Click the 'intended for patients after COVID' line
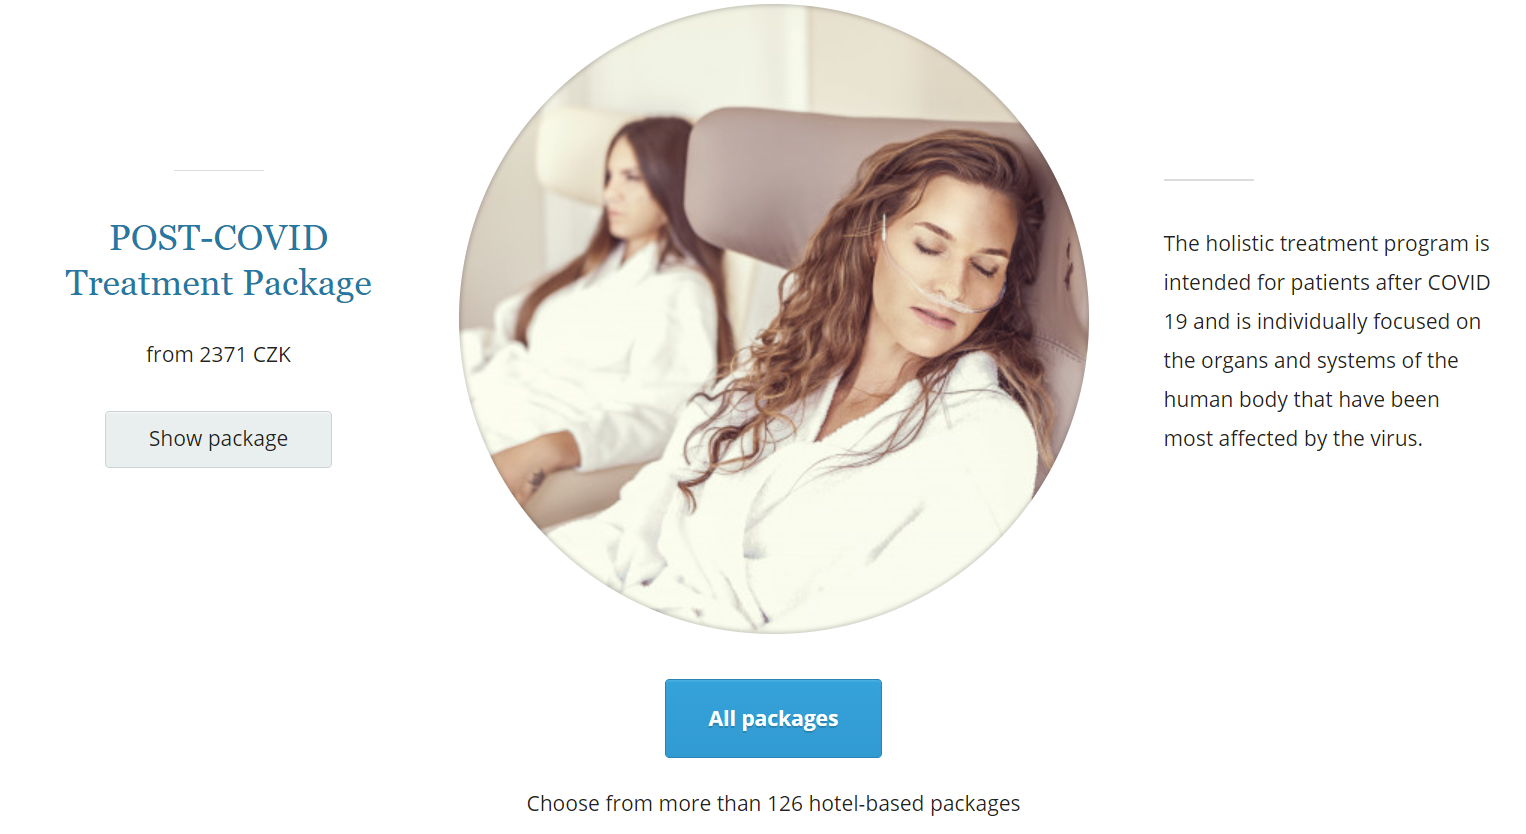 point(1326,283)
